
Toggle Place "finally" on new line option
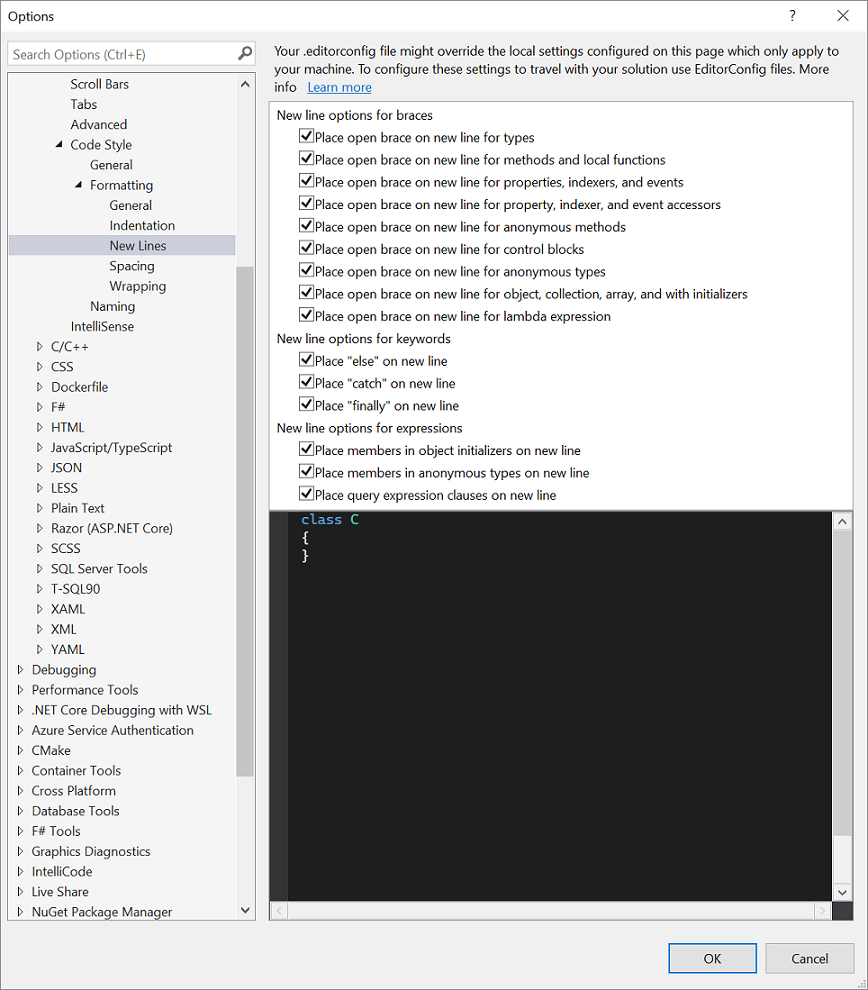(x=306, y=404)
